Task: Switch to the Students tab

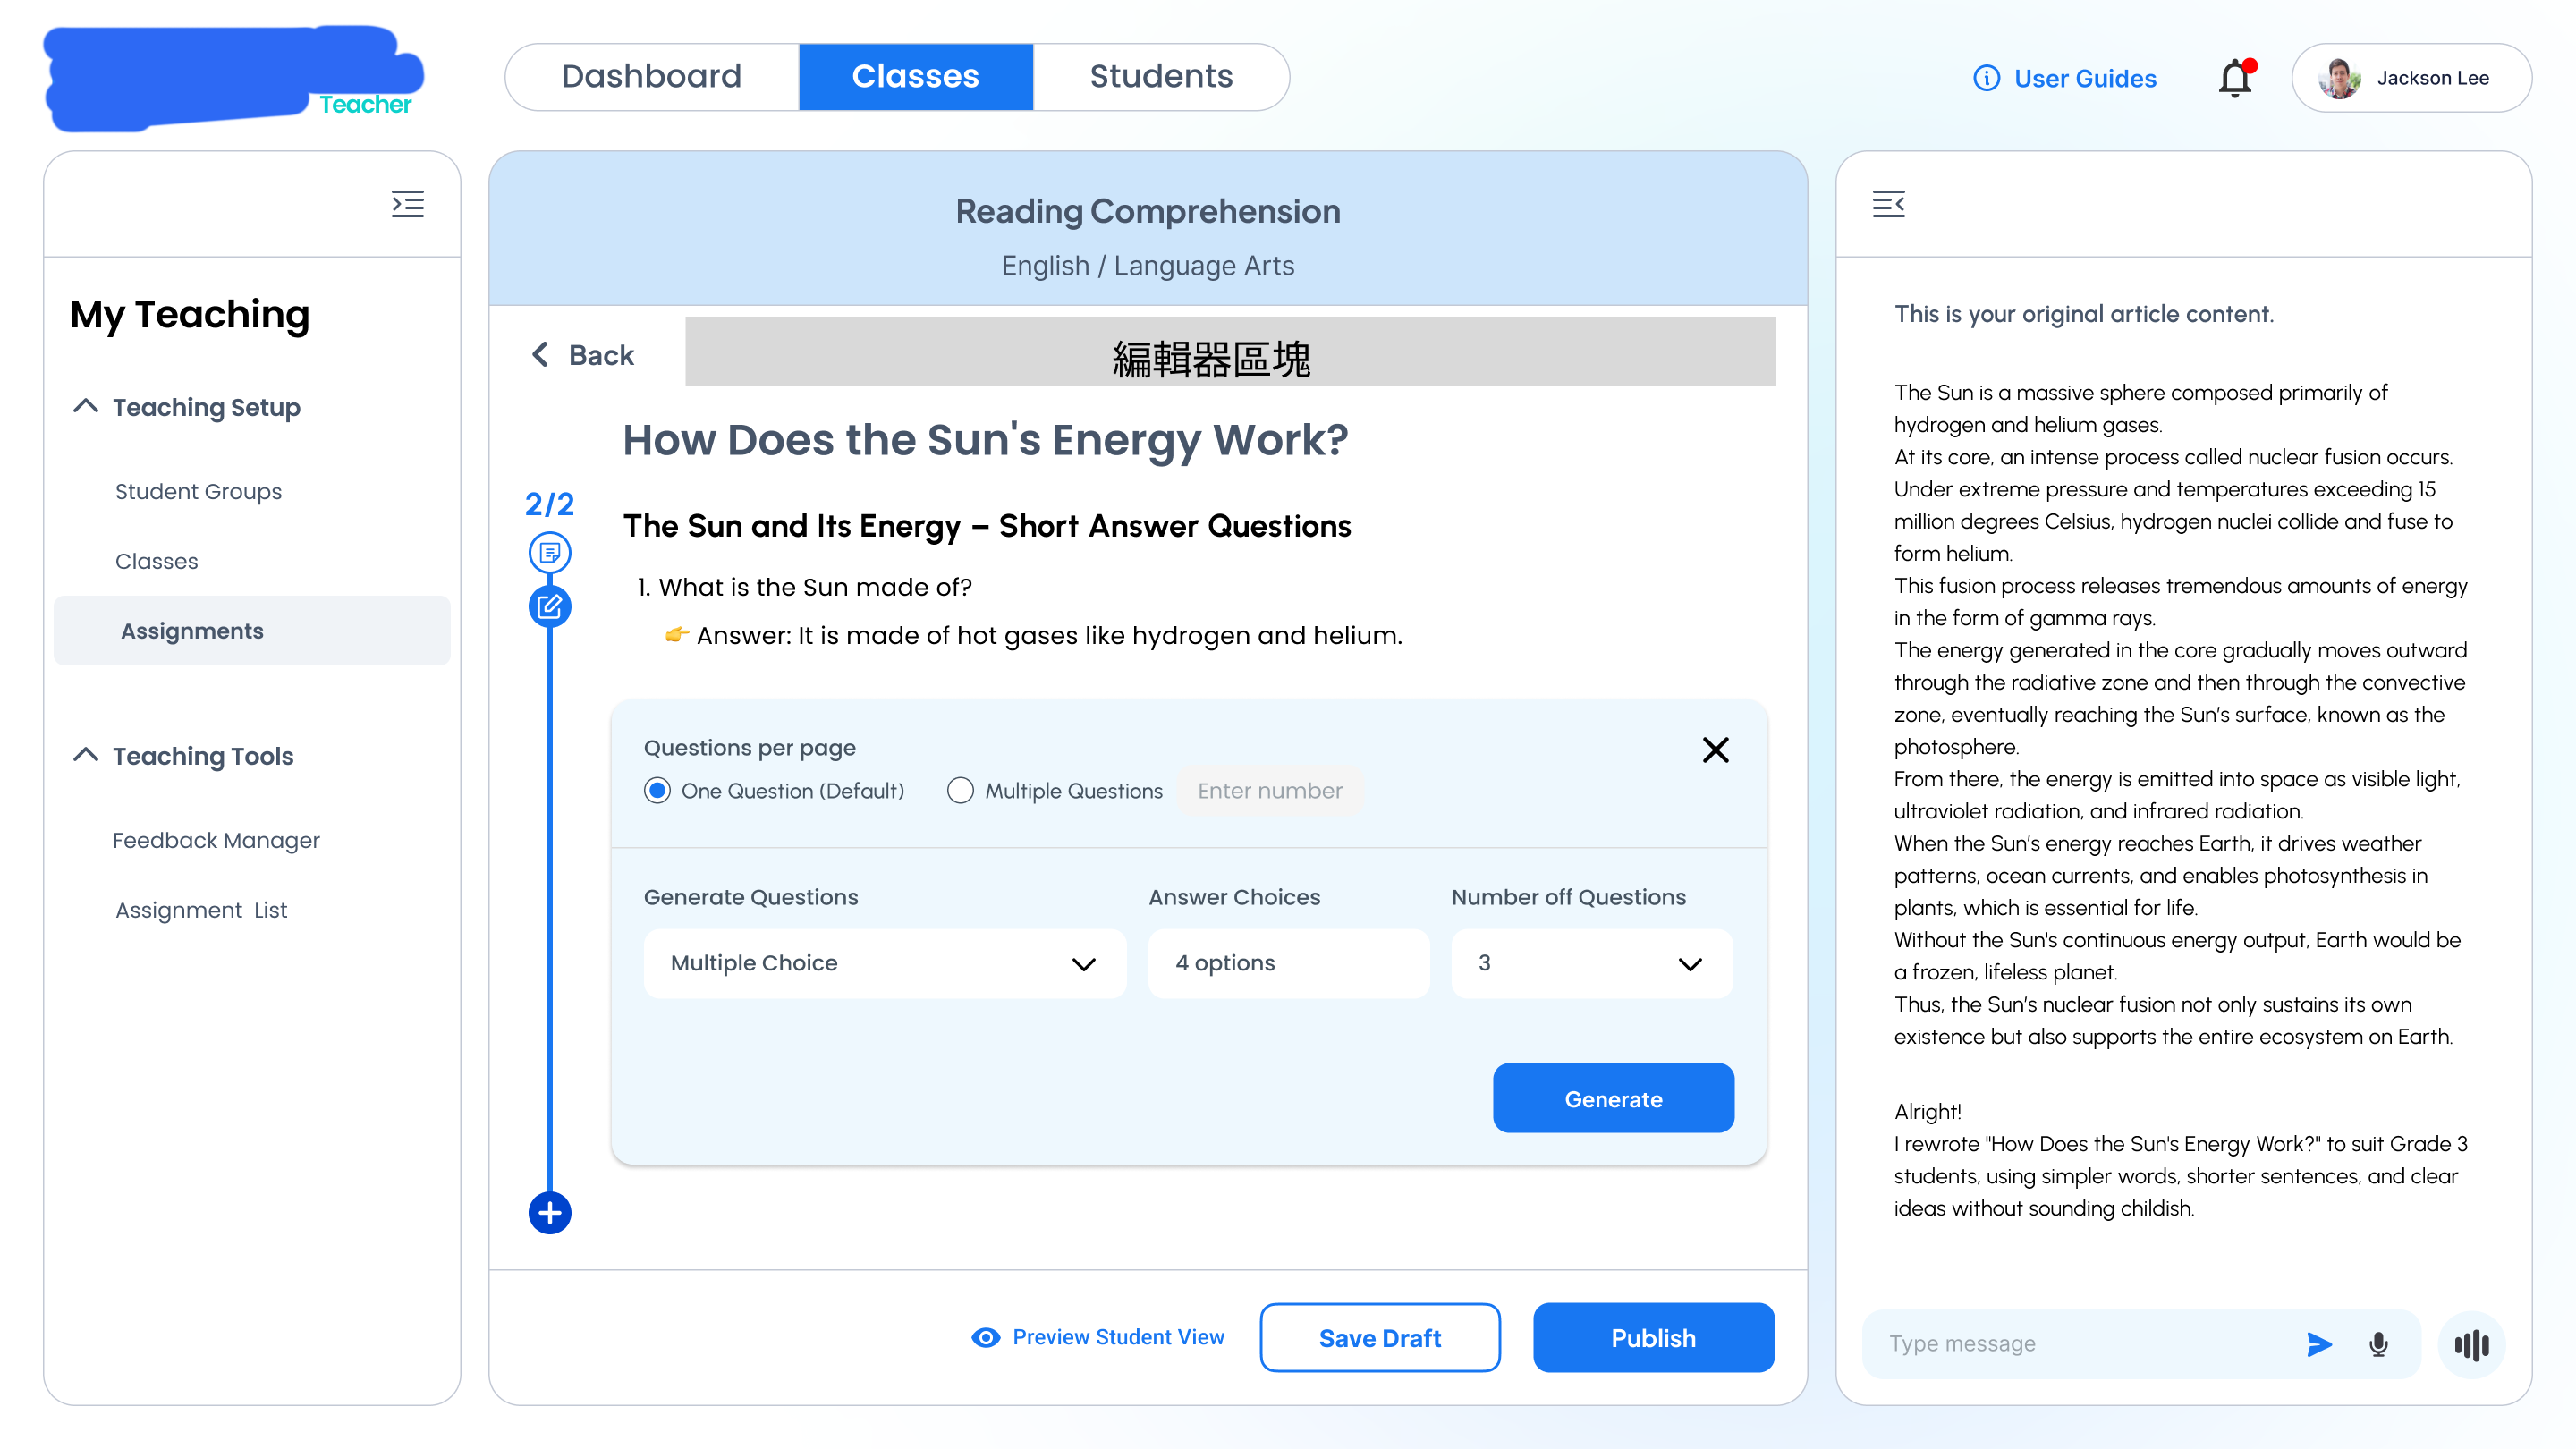Action: [x=1161, y=76]
